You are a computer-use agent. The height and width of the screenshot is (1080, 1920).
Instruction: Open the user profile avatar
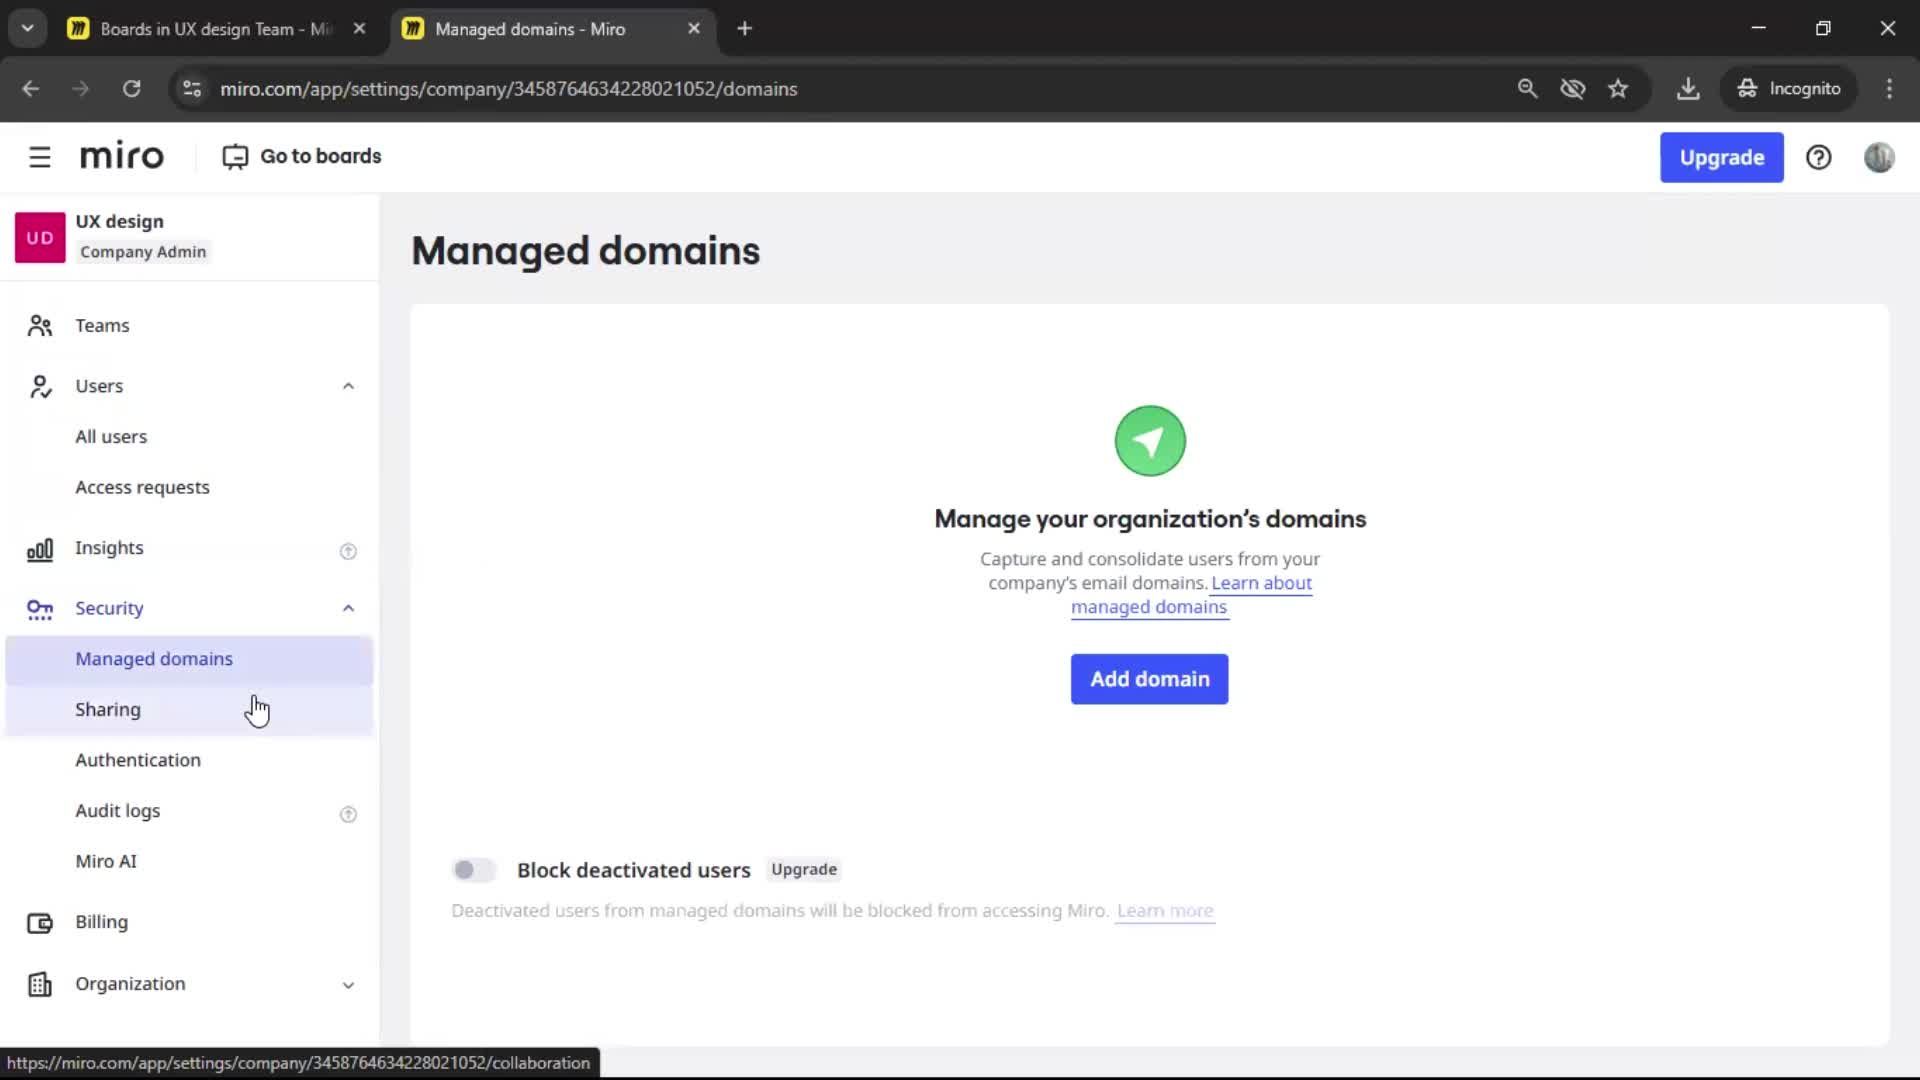click(x=1879, y=157)
